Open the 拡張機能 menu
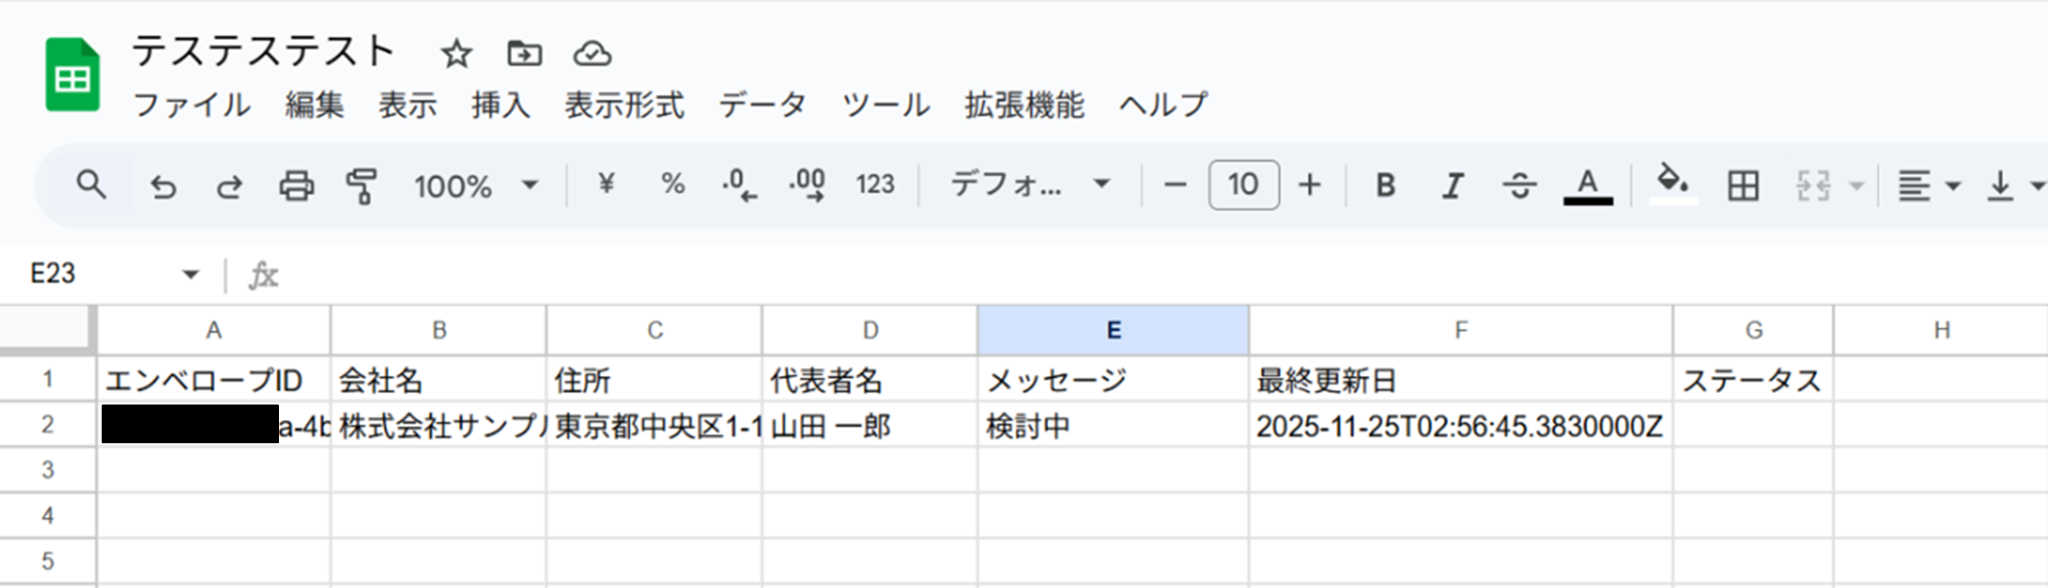Screen dimensions: 2048x588 1024,105
